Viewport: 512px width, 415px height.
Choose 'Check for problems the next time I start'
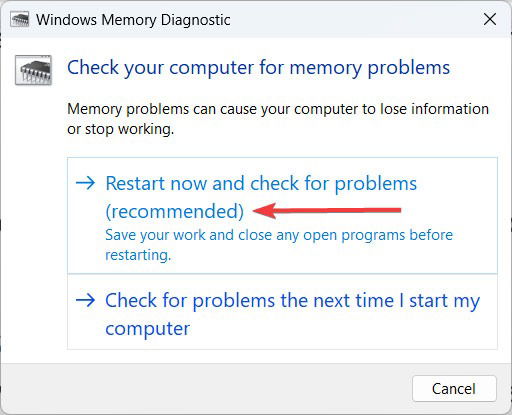pyautogui.click(x=282, y=312)
